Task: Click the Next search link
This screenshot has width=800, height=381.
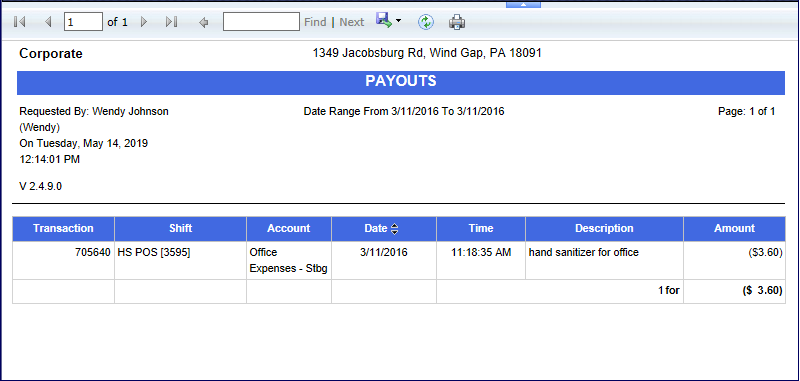Action: (x=352, y=22)
